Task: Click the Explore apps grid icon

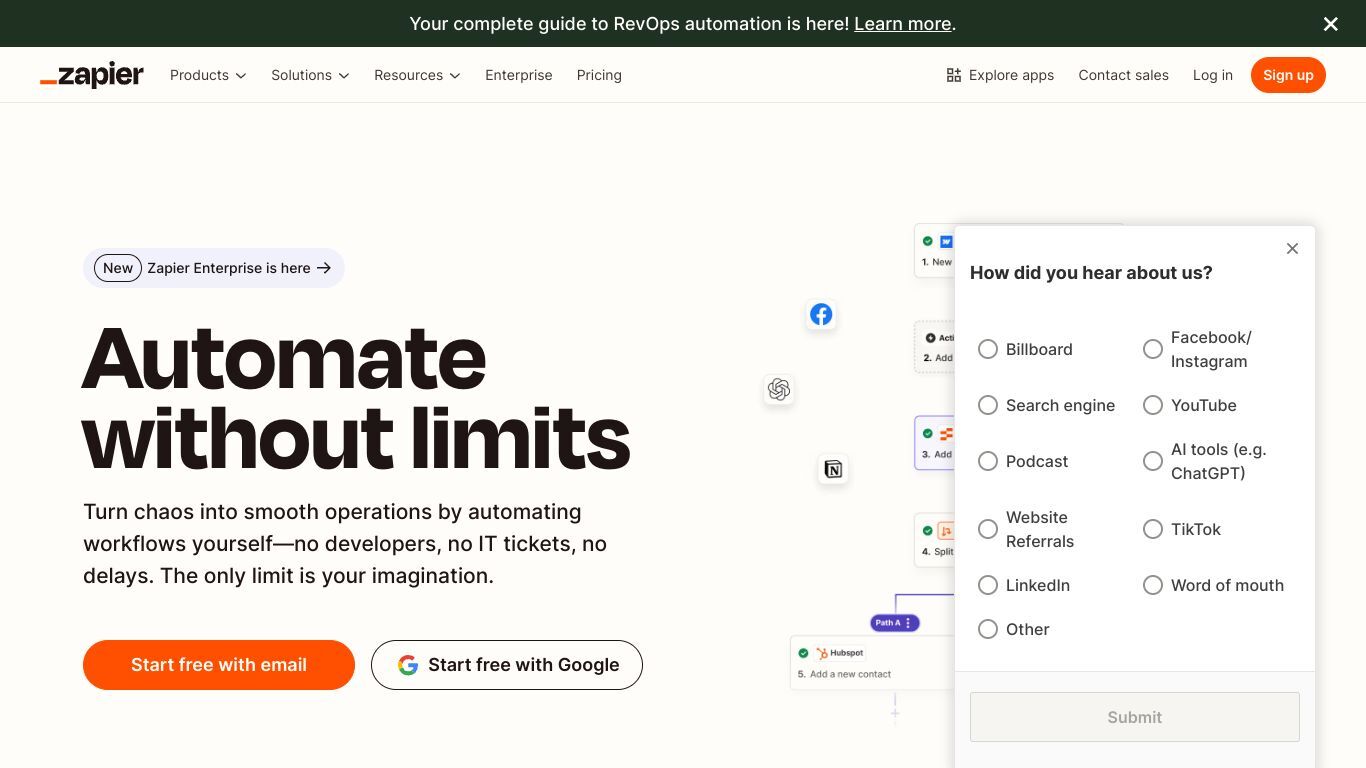Action: [x=953, y=75]
